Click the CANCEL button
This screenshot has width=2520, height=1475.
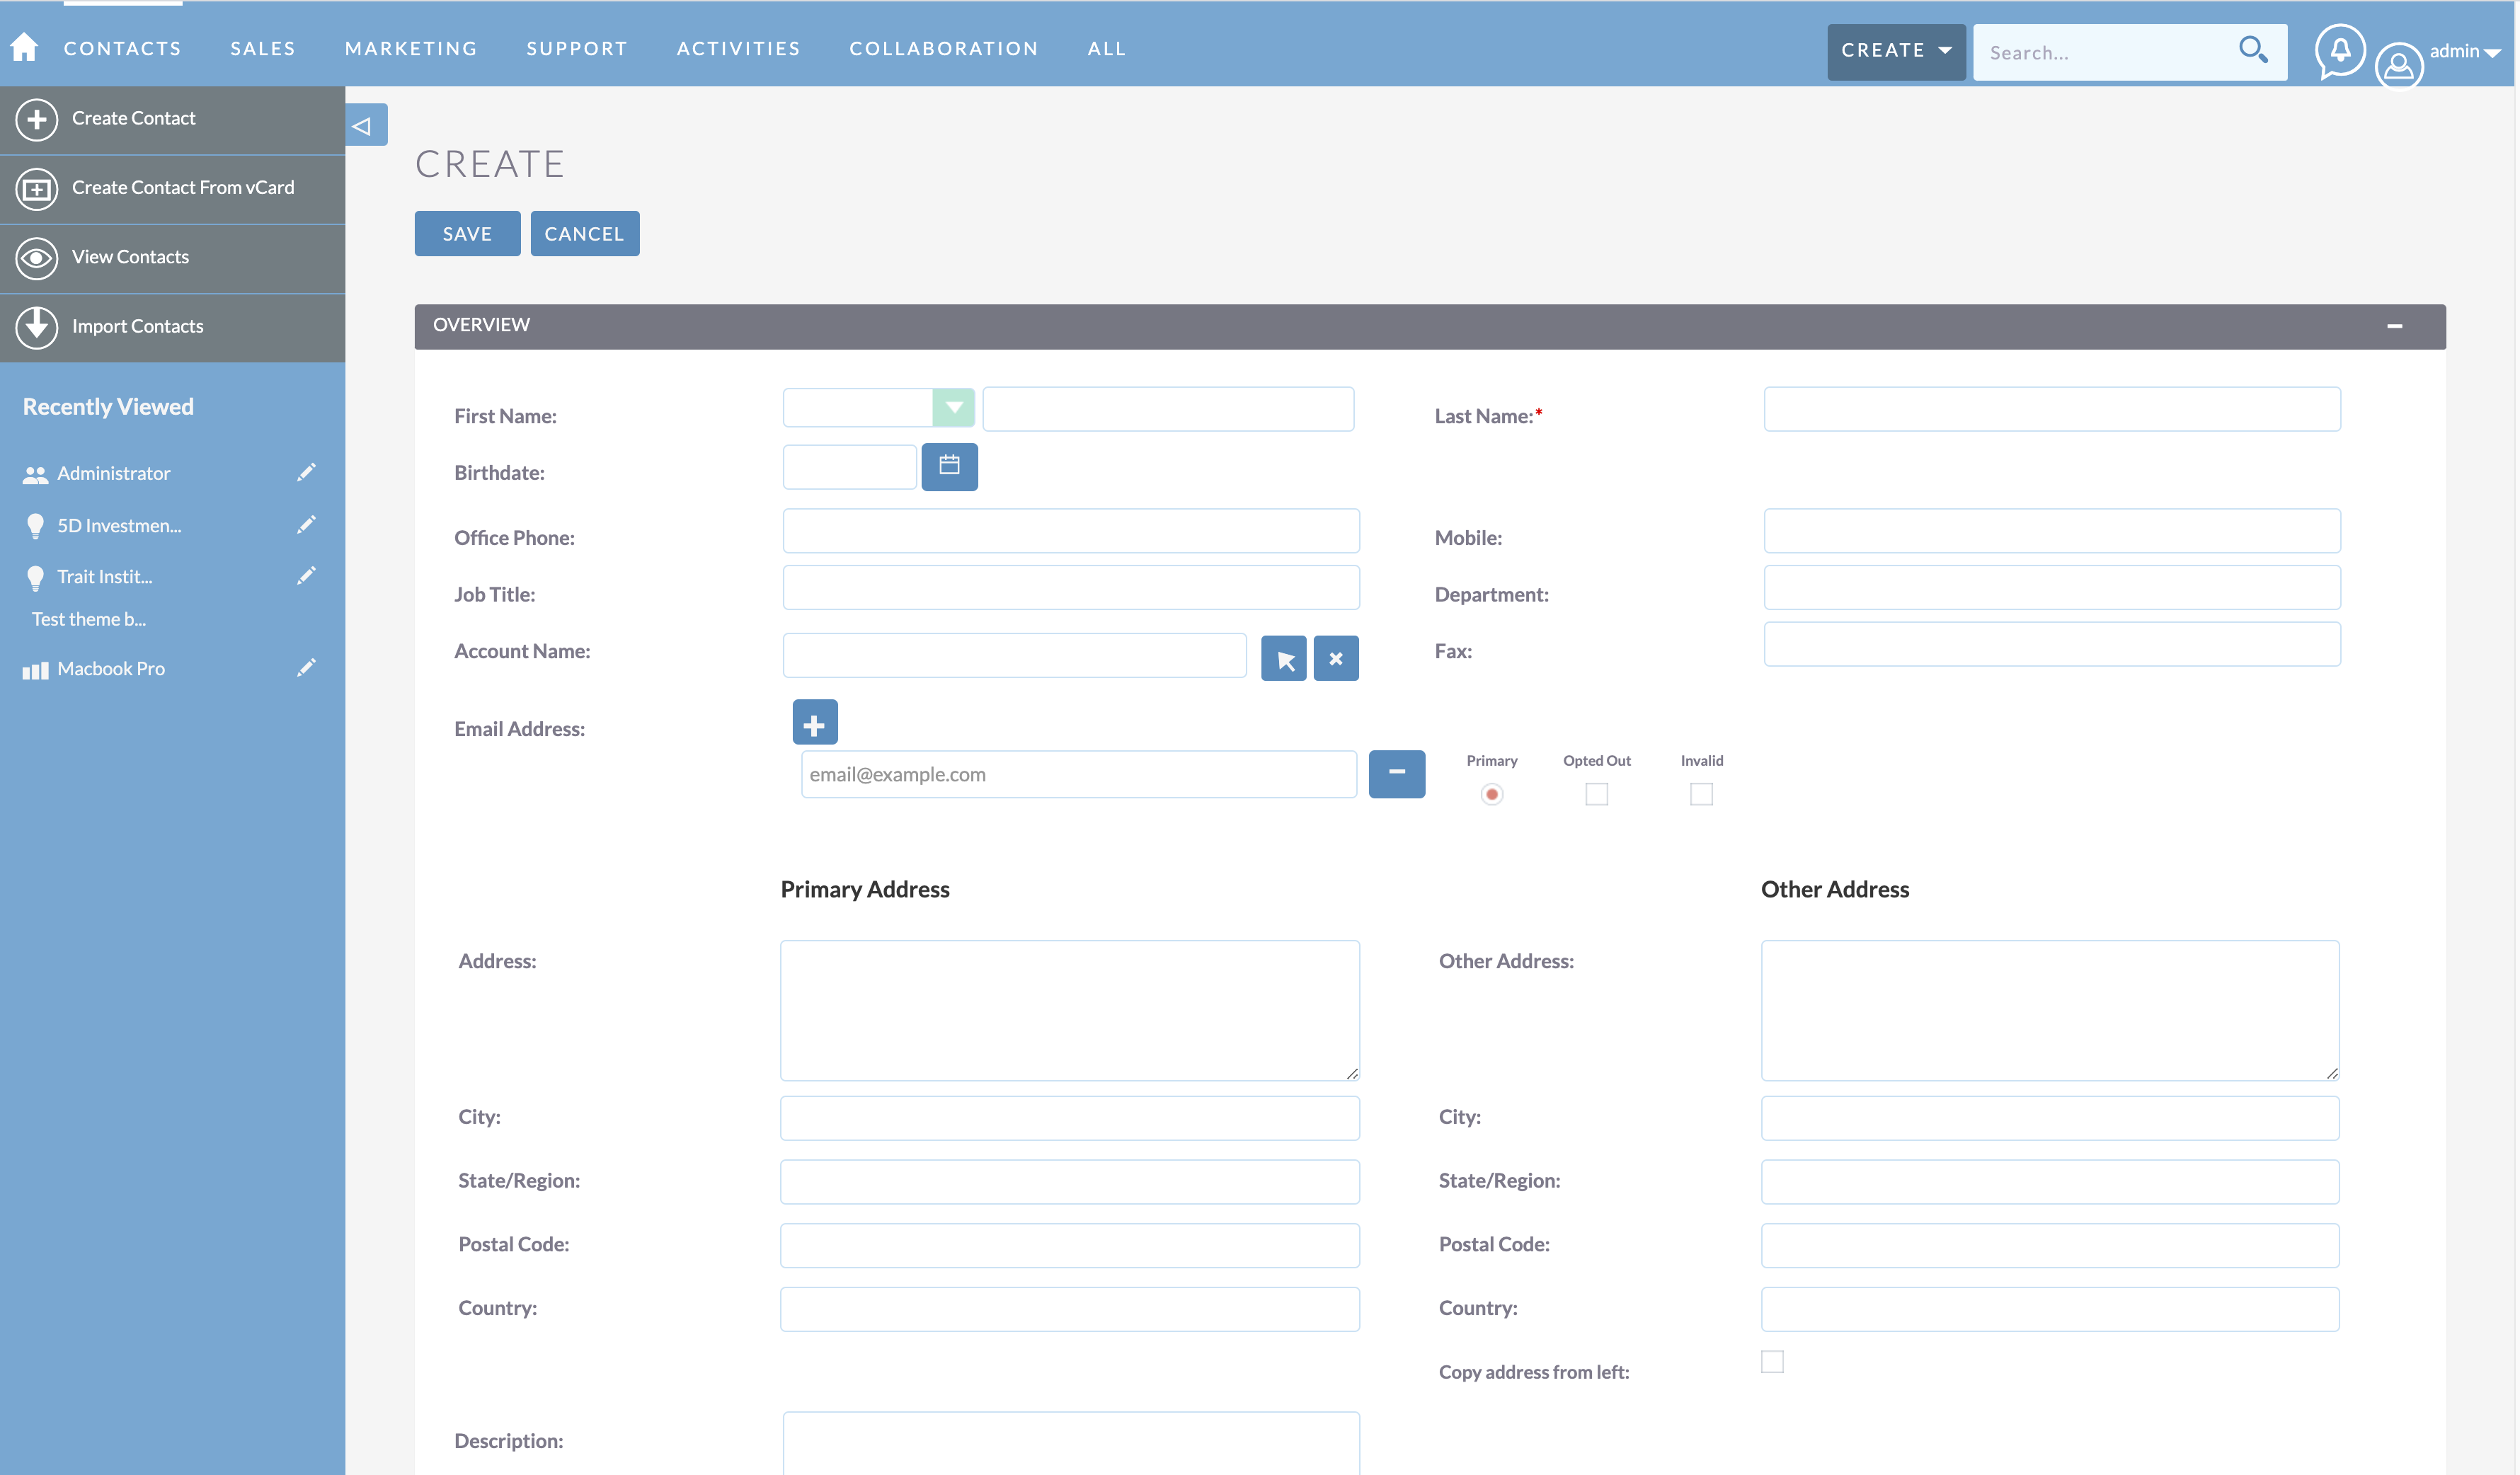pos(585,231)
